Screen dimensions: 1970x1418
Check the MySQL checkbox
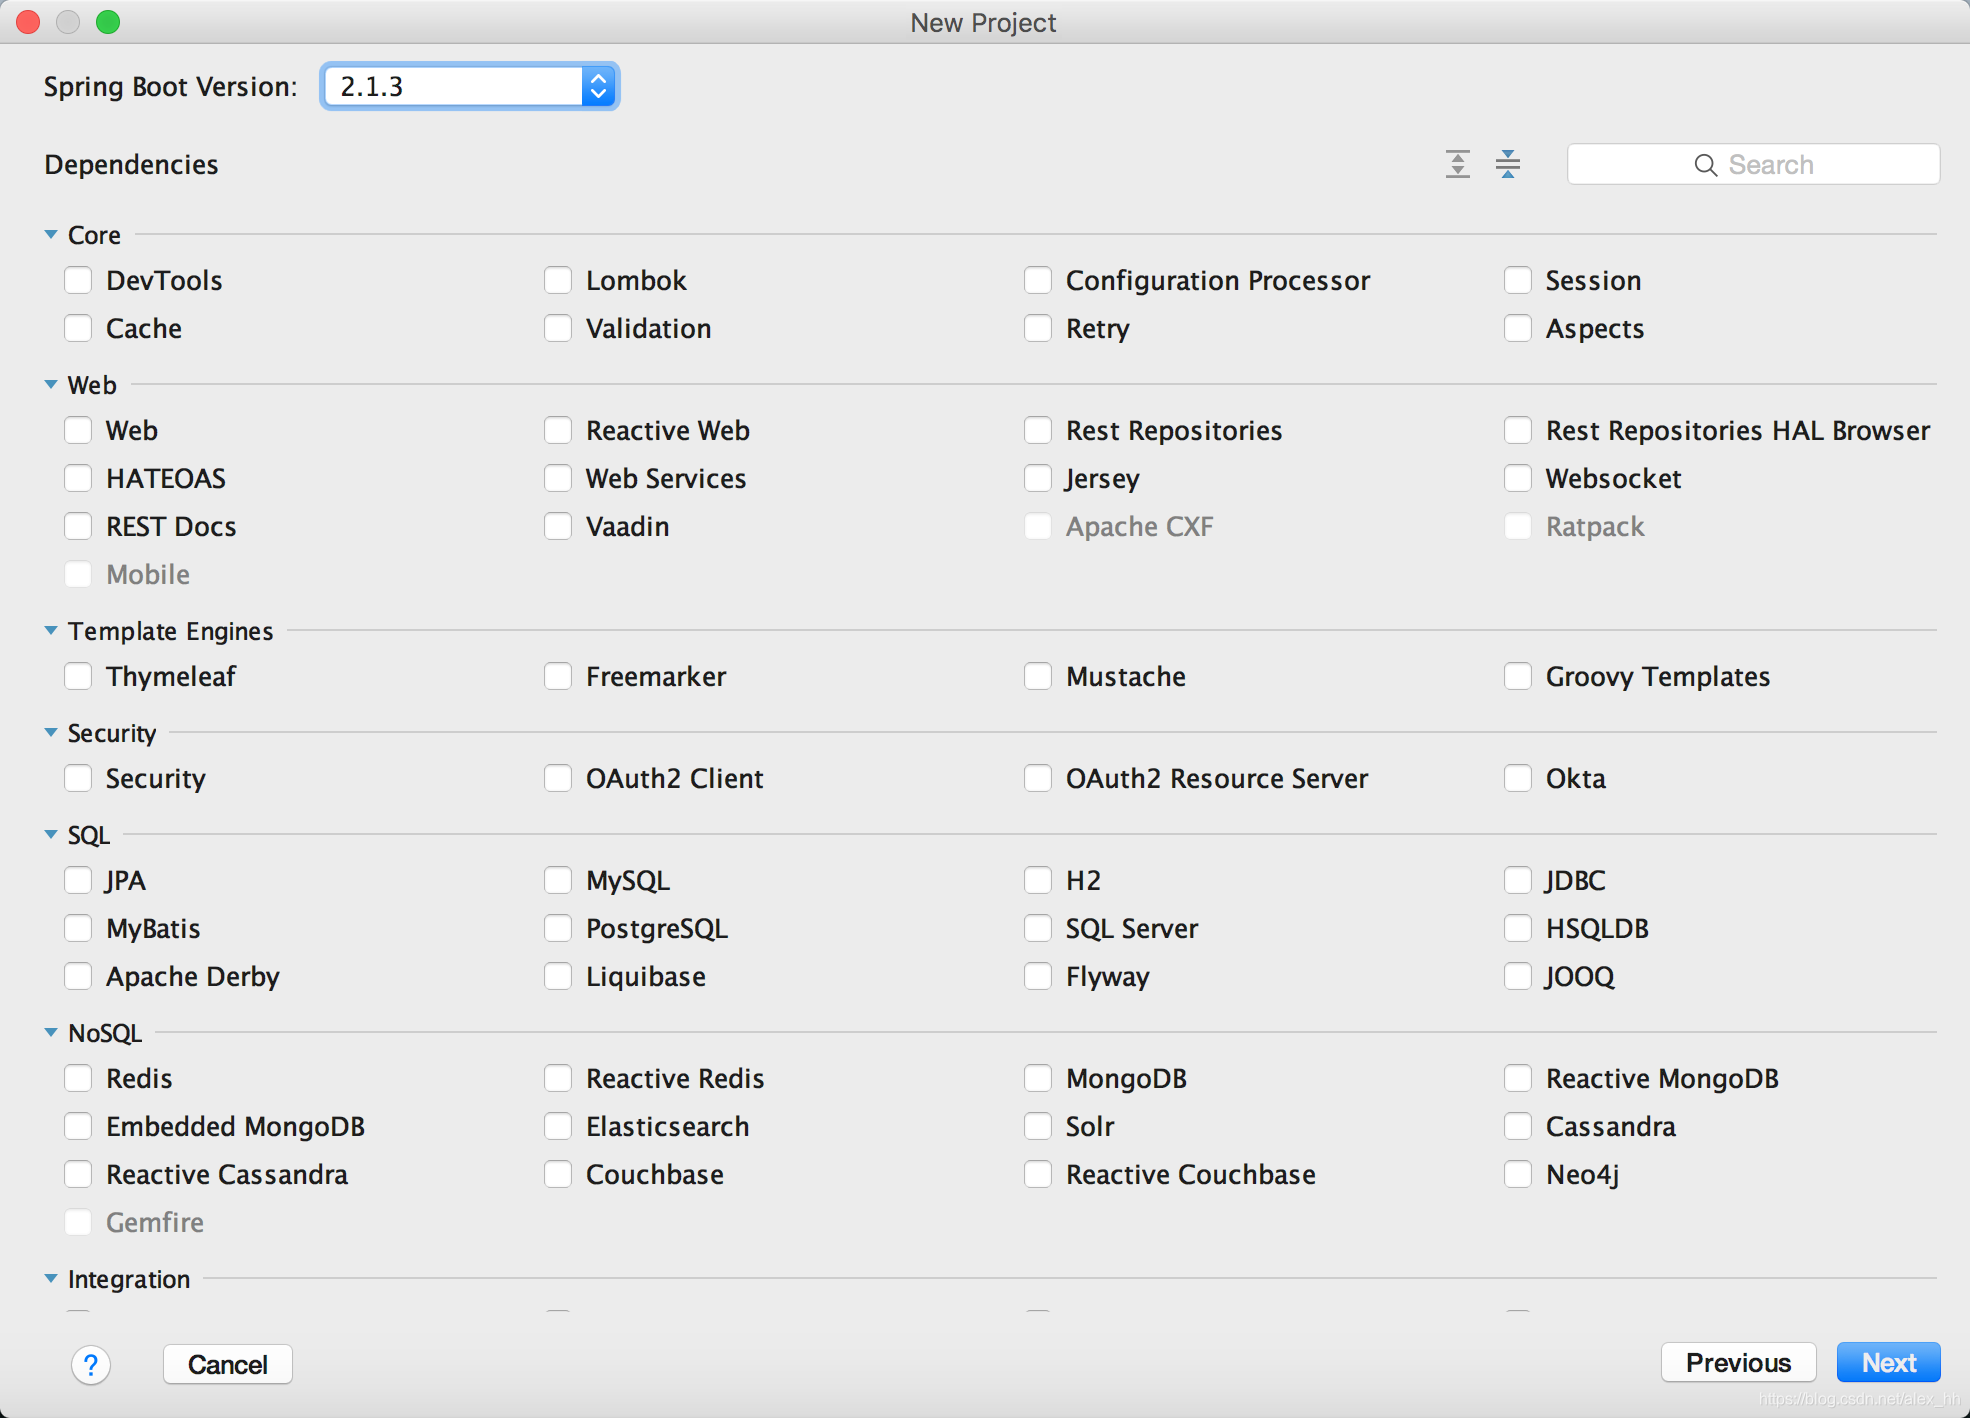[558, 880]
